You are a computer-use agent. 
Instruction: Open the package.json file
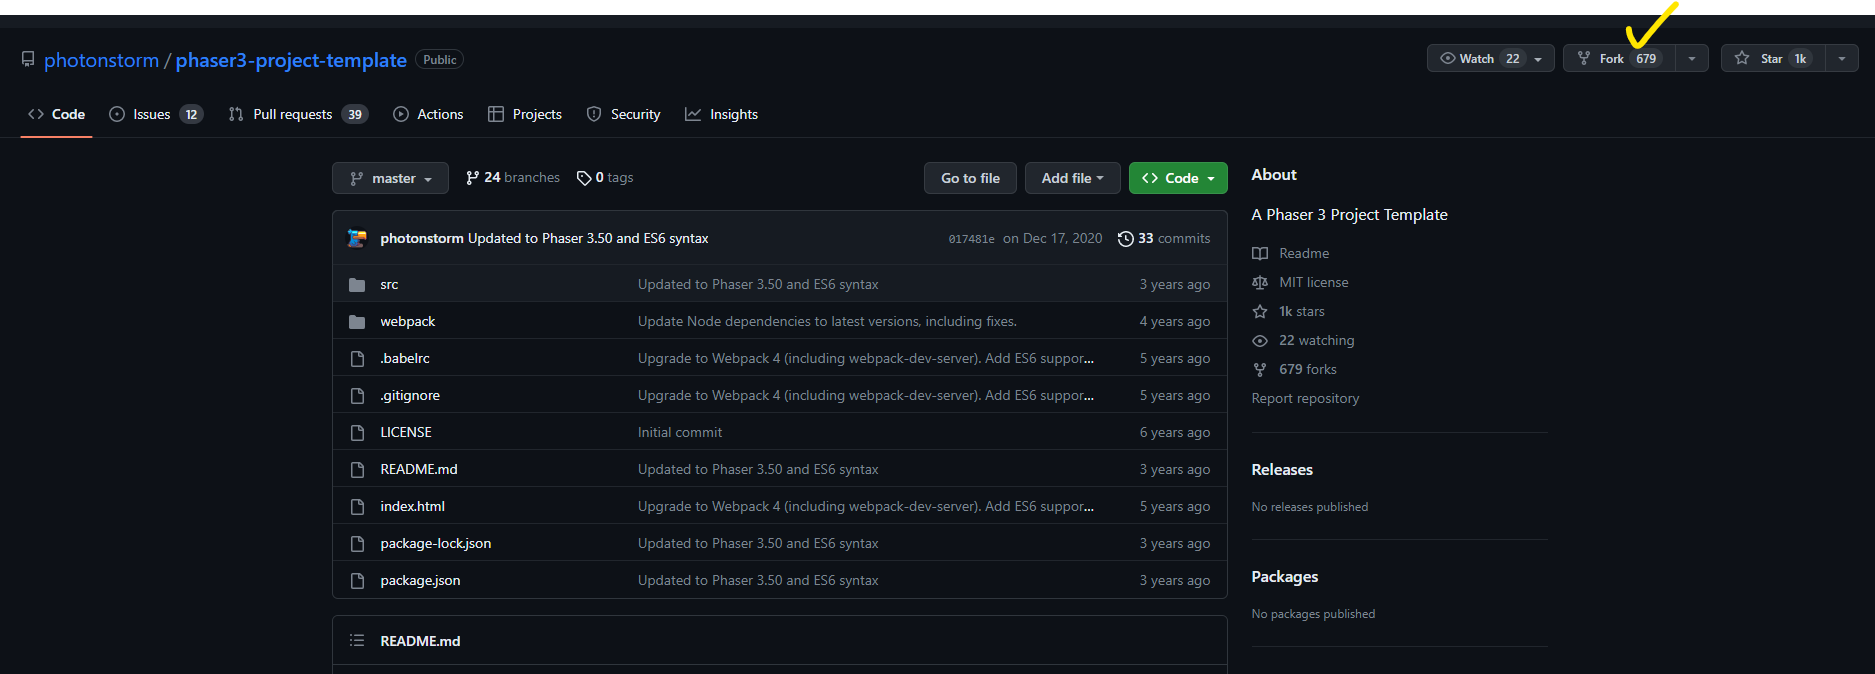tap(420, 581)
